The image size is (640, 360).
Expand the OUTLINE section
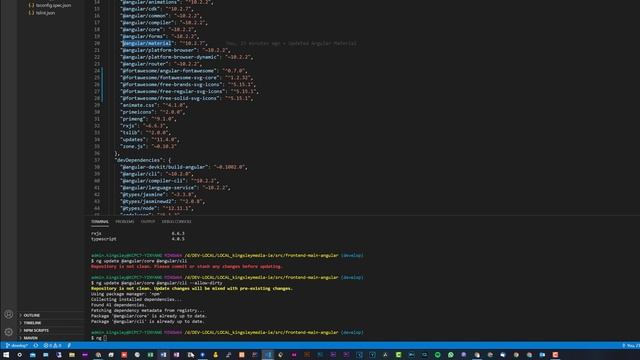[31, 316]
